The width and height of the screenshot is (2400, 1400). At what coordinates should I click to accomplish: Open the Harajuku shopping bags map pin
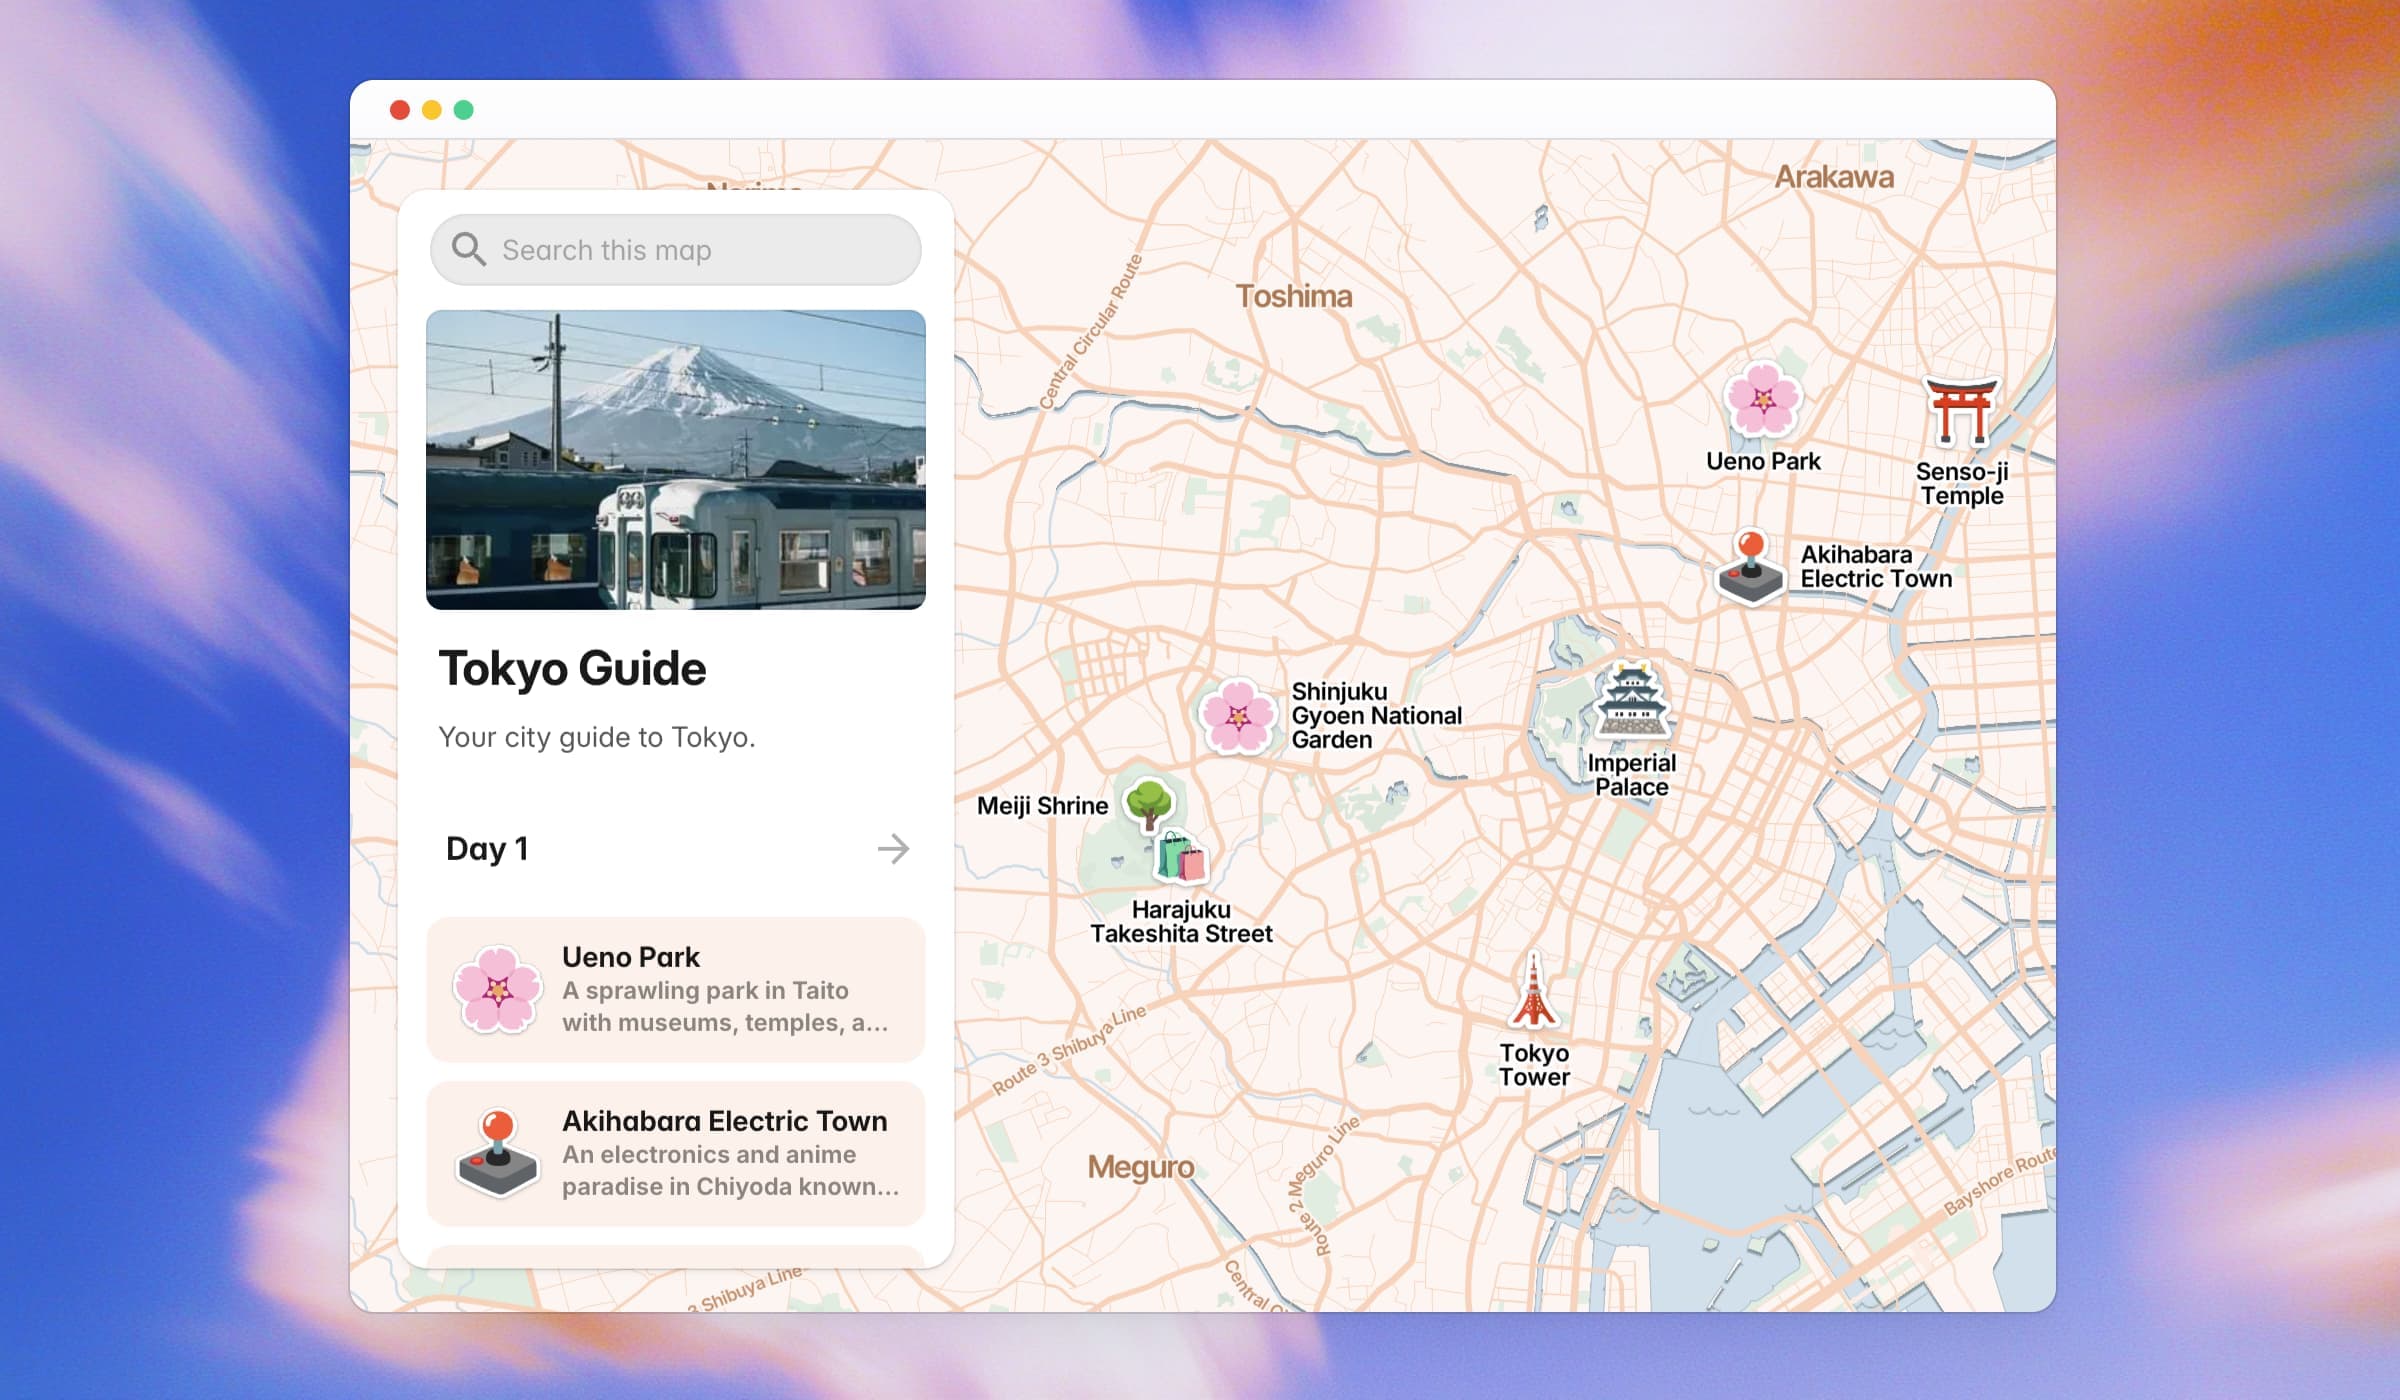pyautogui.click(x=1181, y=858)
